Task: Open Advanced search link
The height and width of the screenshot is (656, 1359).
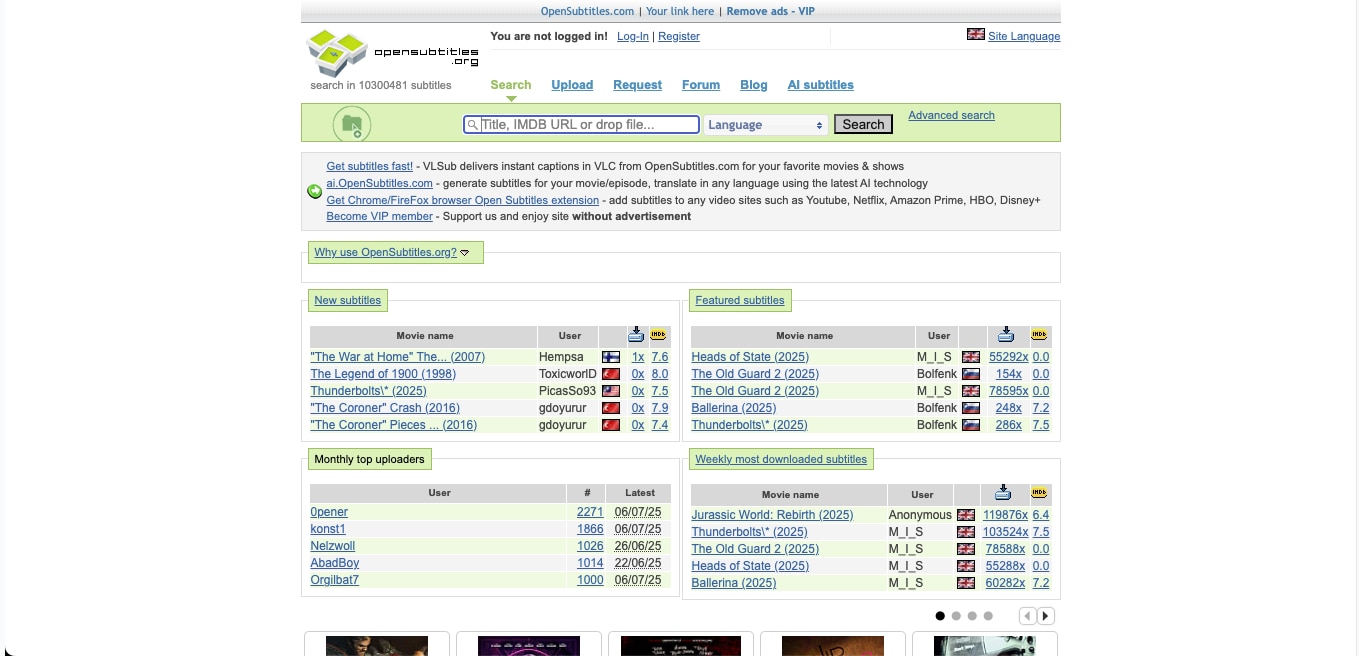Action: tap(951, 115)
